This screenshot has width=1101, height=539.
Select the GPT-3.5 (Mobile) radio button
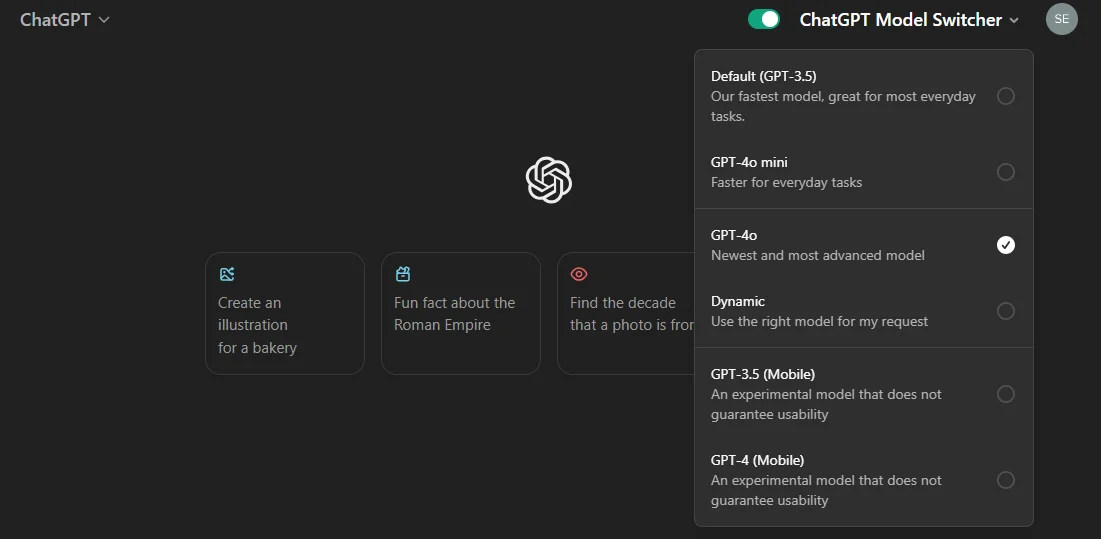tap(1006, 394)
